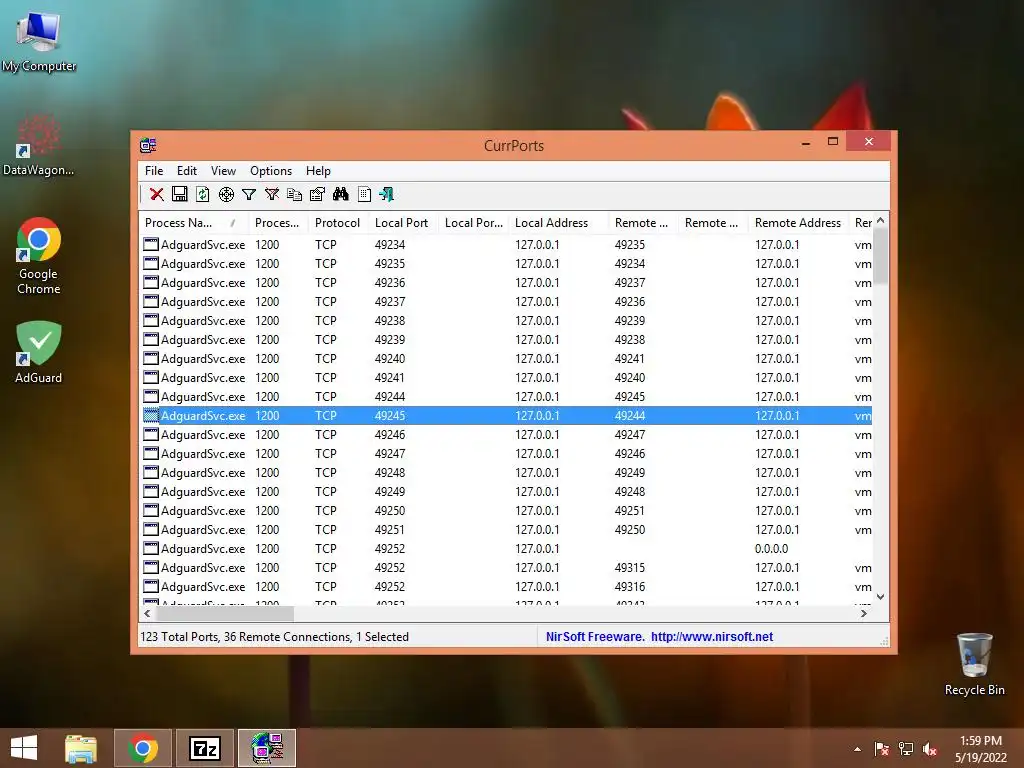Click the vertical scrollbar thumb
1024x768 pixels.
[880, 256]
